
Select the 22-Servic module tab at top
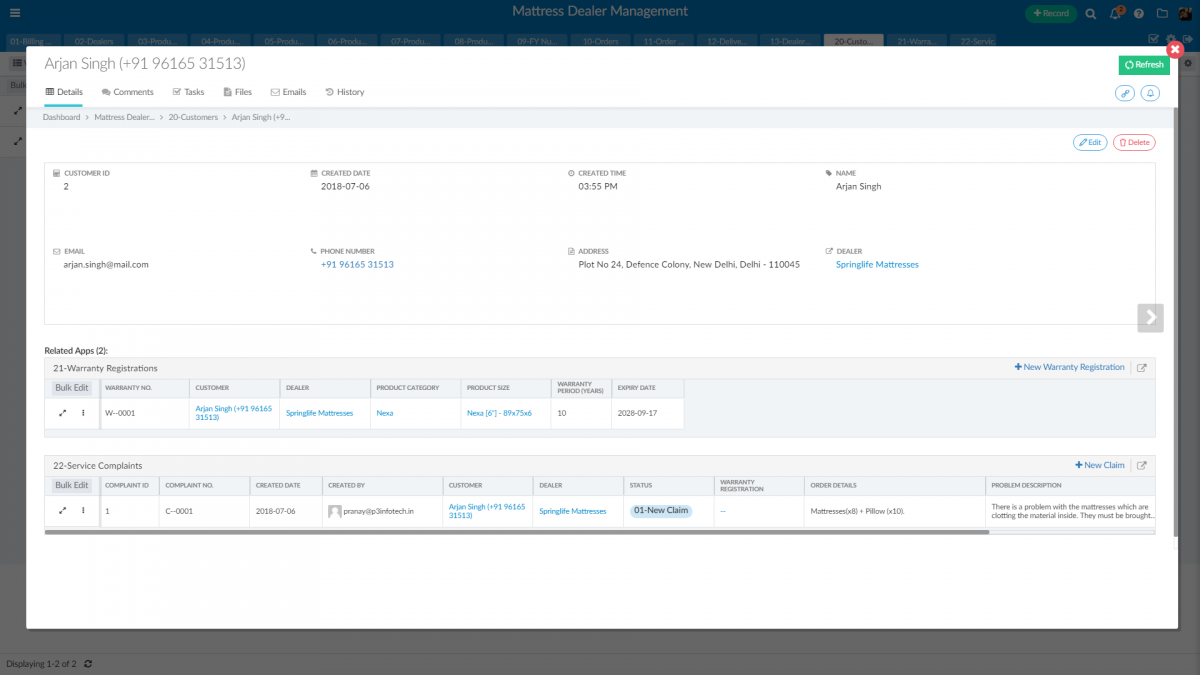click(x=975, y=41)
